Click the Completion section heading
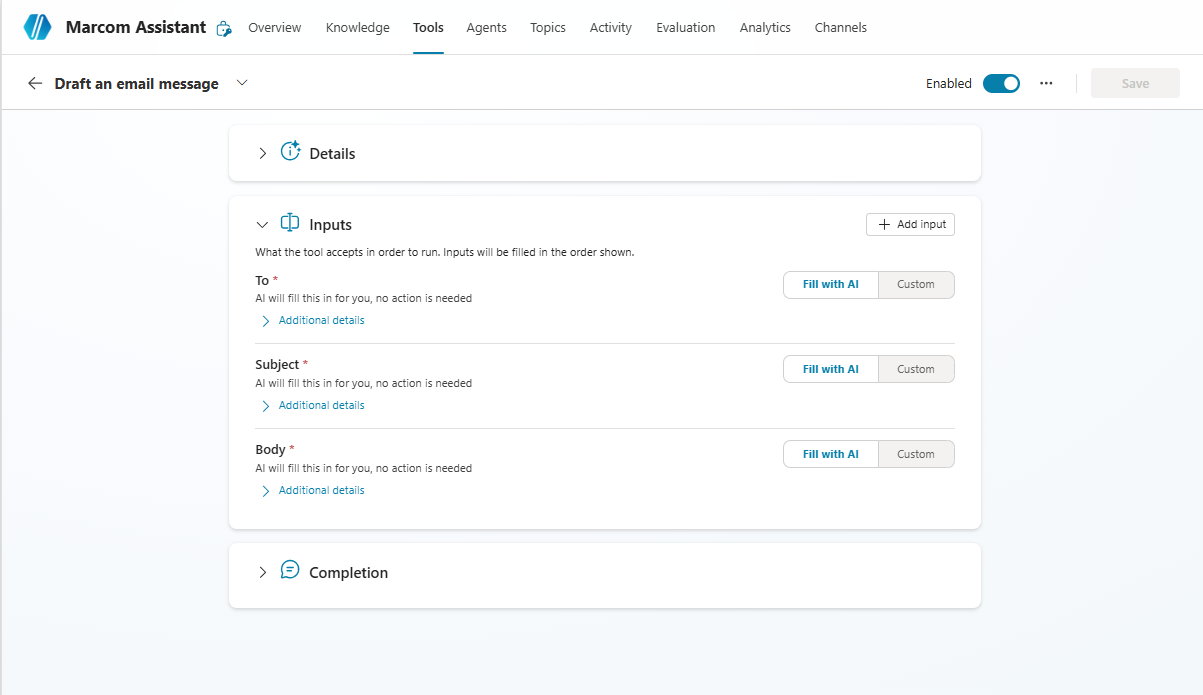The image size is (1203, 695). [x=348, y=572]
